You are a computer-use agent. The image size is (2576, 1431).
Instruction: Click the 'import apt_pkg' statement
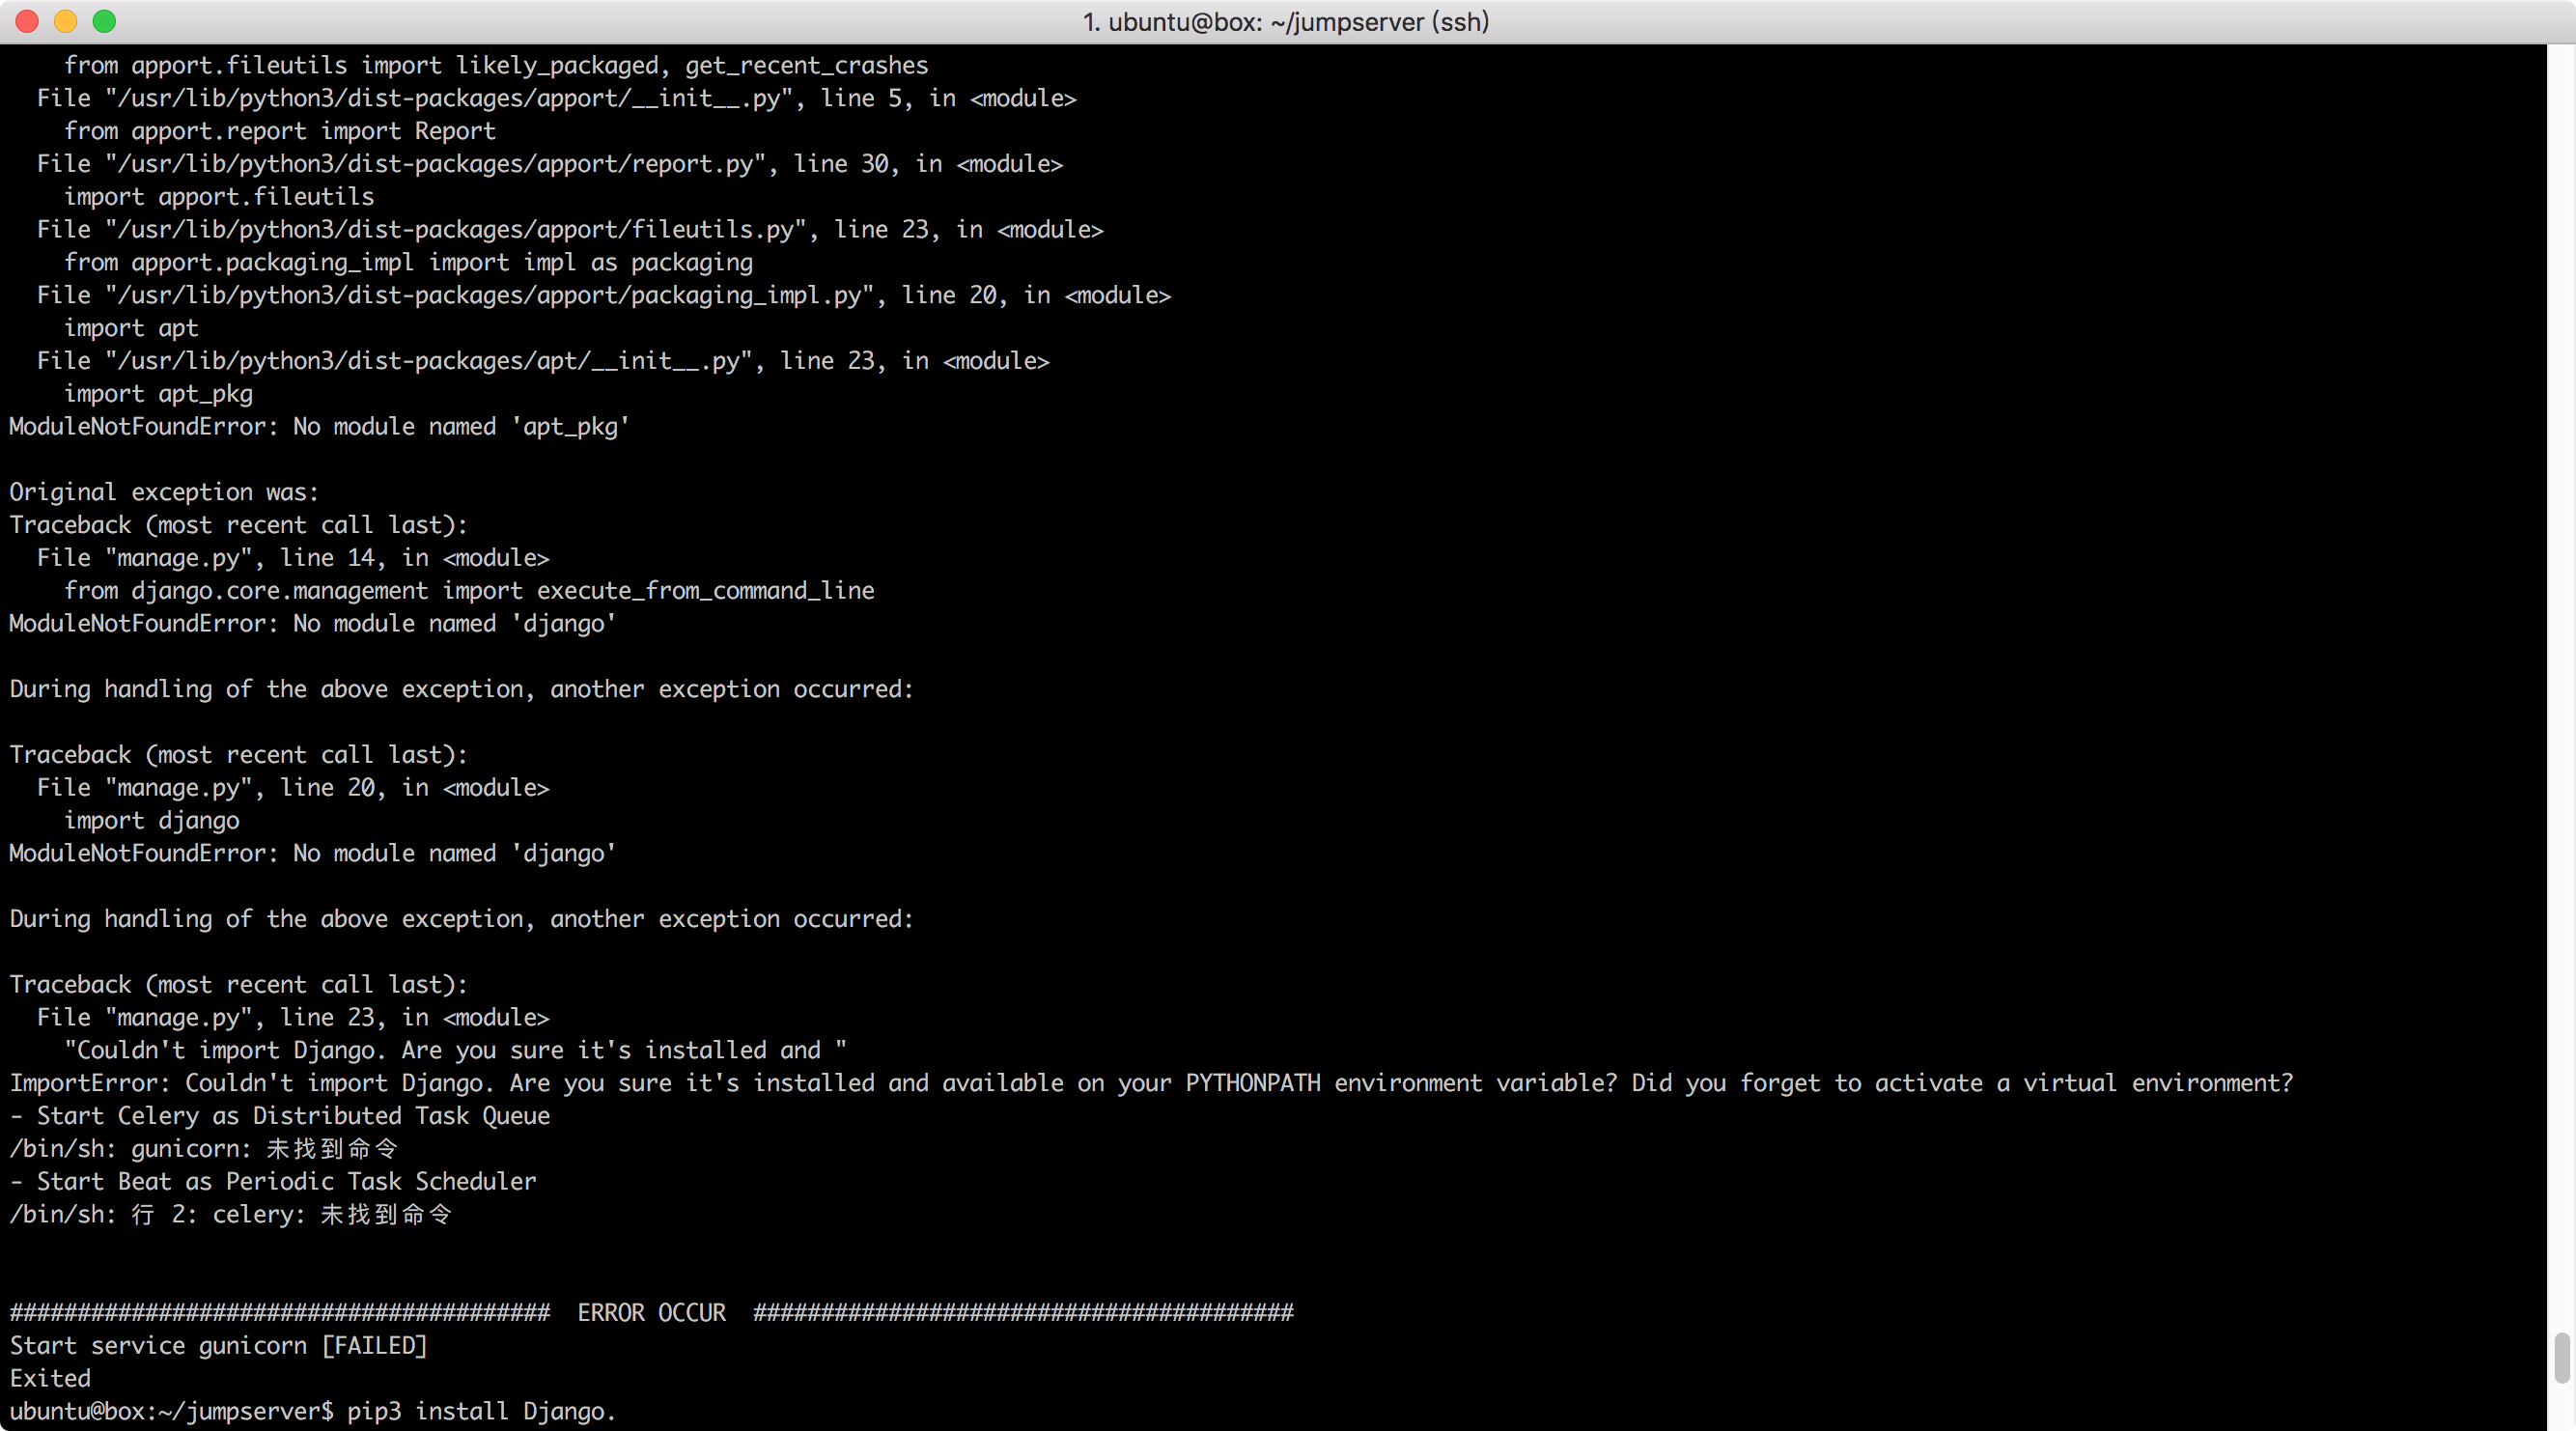tap(158, 393)
